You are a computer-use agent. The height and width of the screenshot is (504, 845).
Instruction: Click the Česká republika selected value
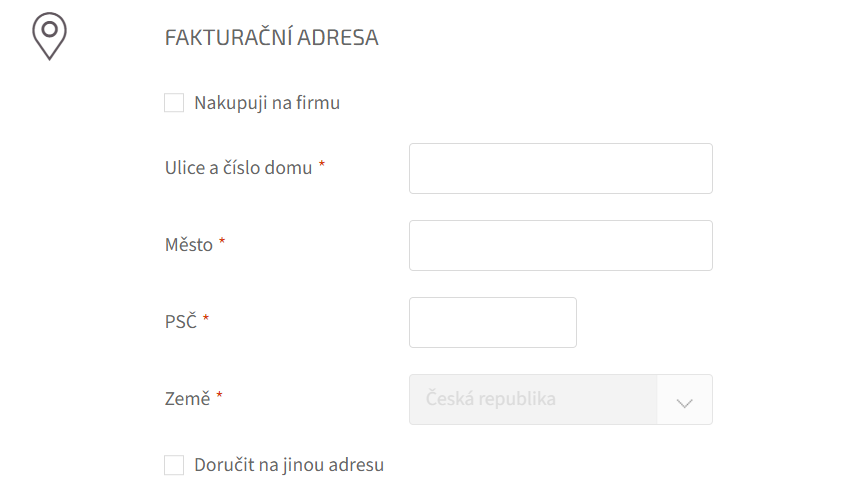491,399
